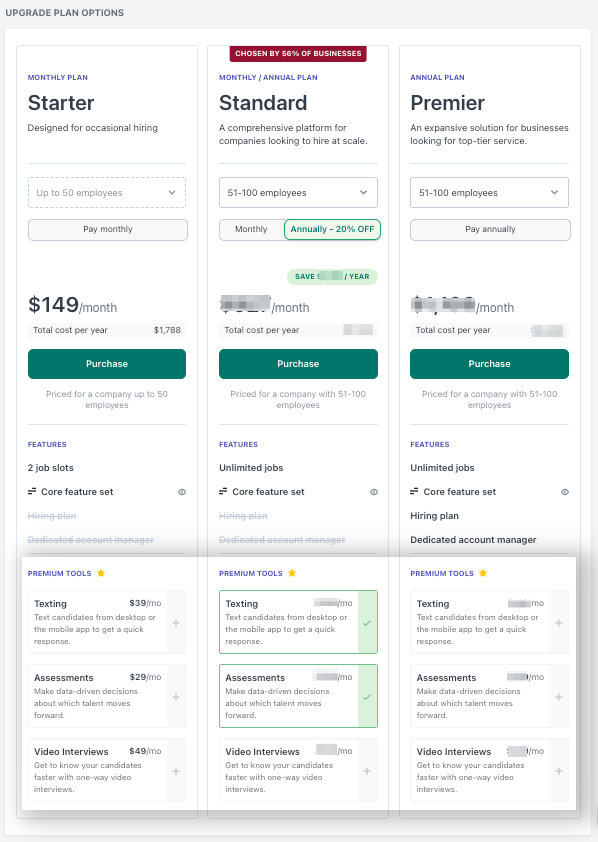This screenshot has width=598, height=842.
Task: Purchase the Starter plan
Action: pos(106,364)
